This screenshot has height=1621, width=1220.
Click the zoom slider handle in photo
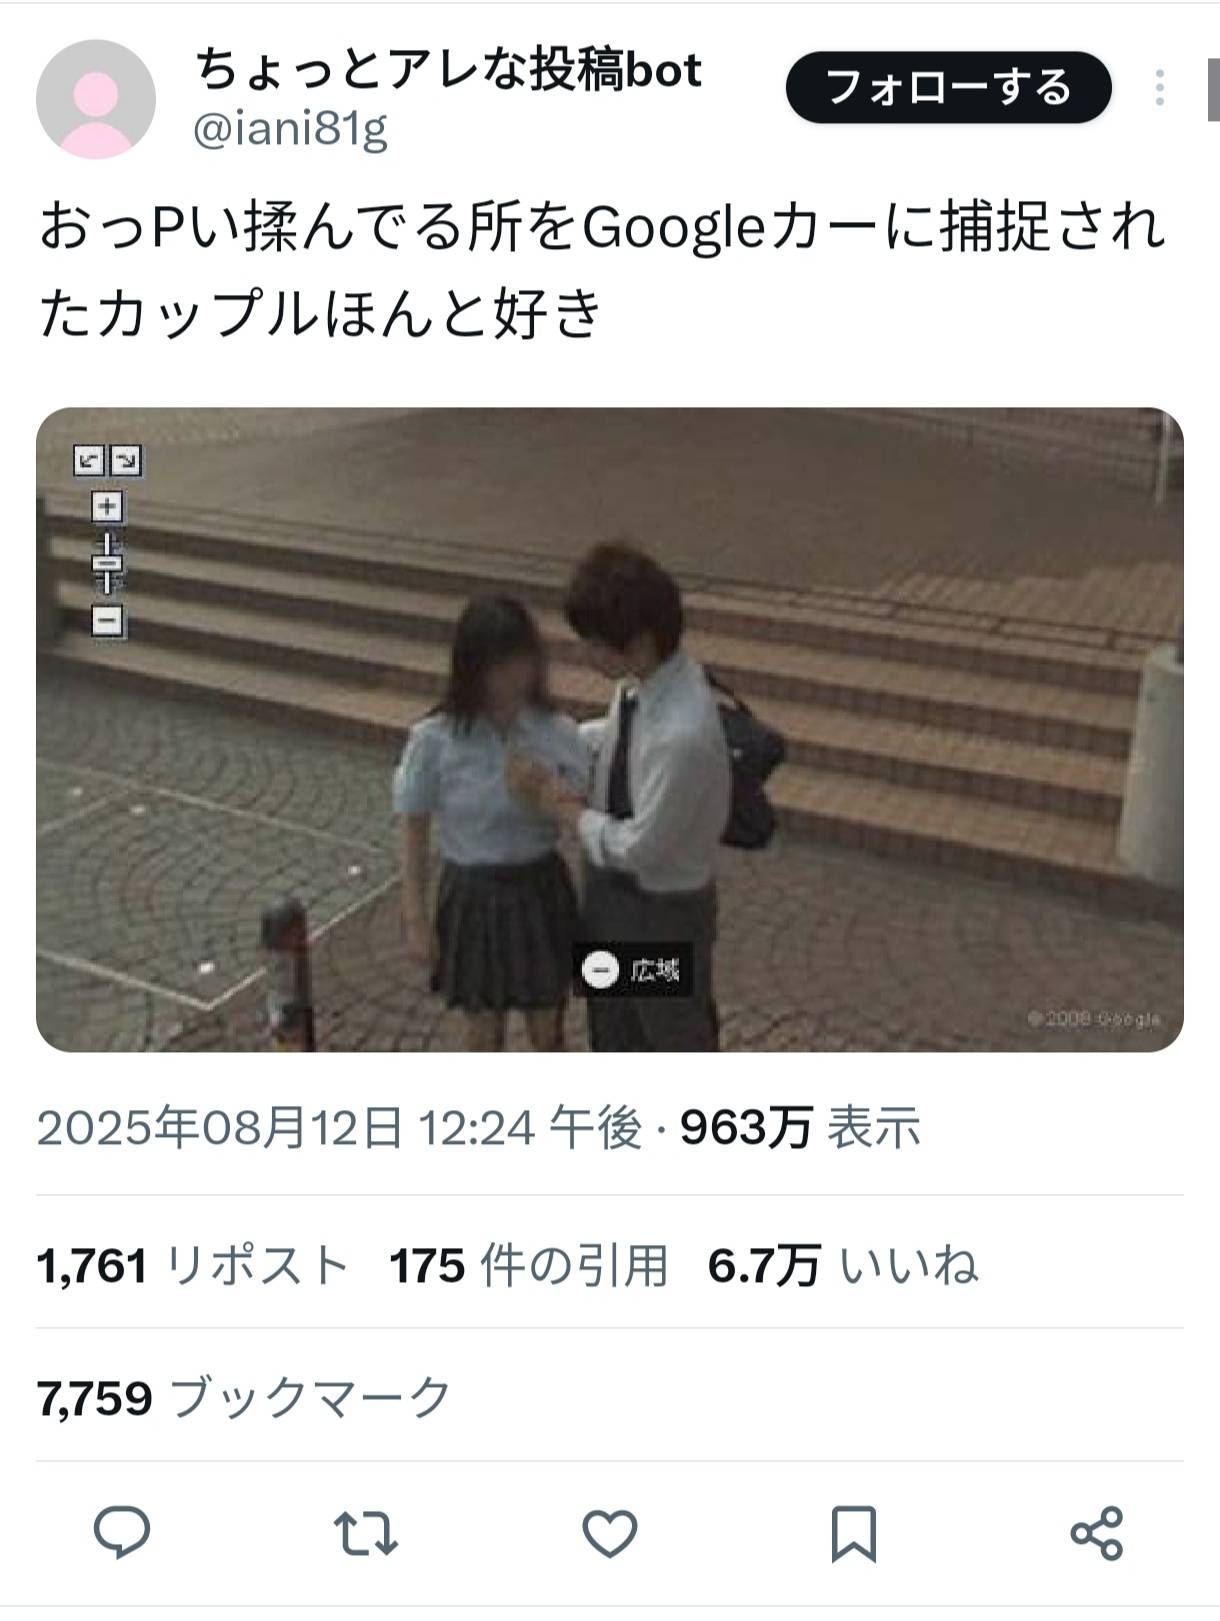click(x=108, y=565)
